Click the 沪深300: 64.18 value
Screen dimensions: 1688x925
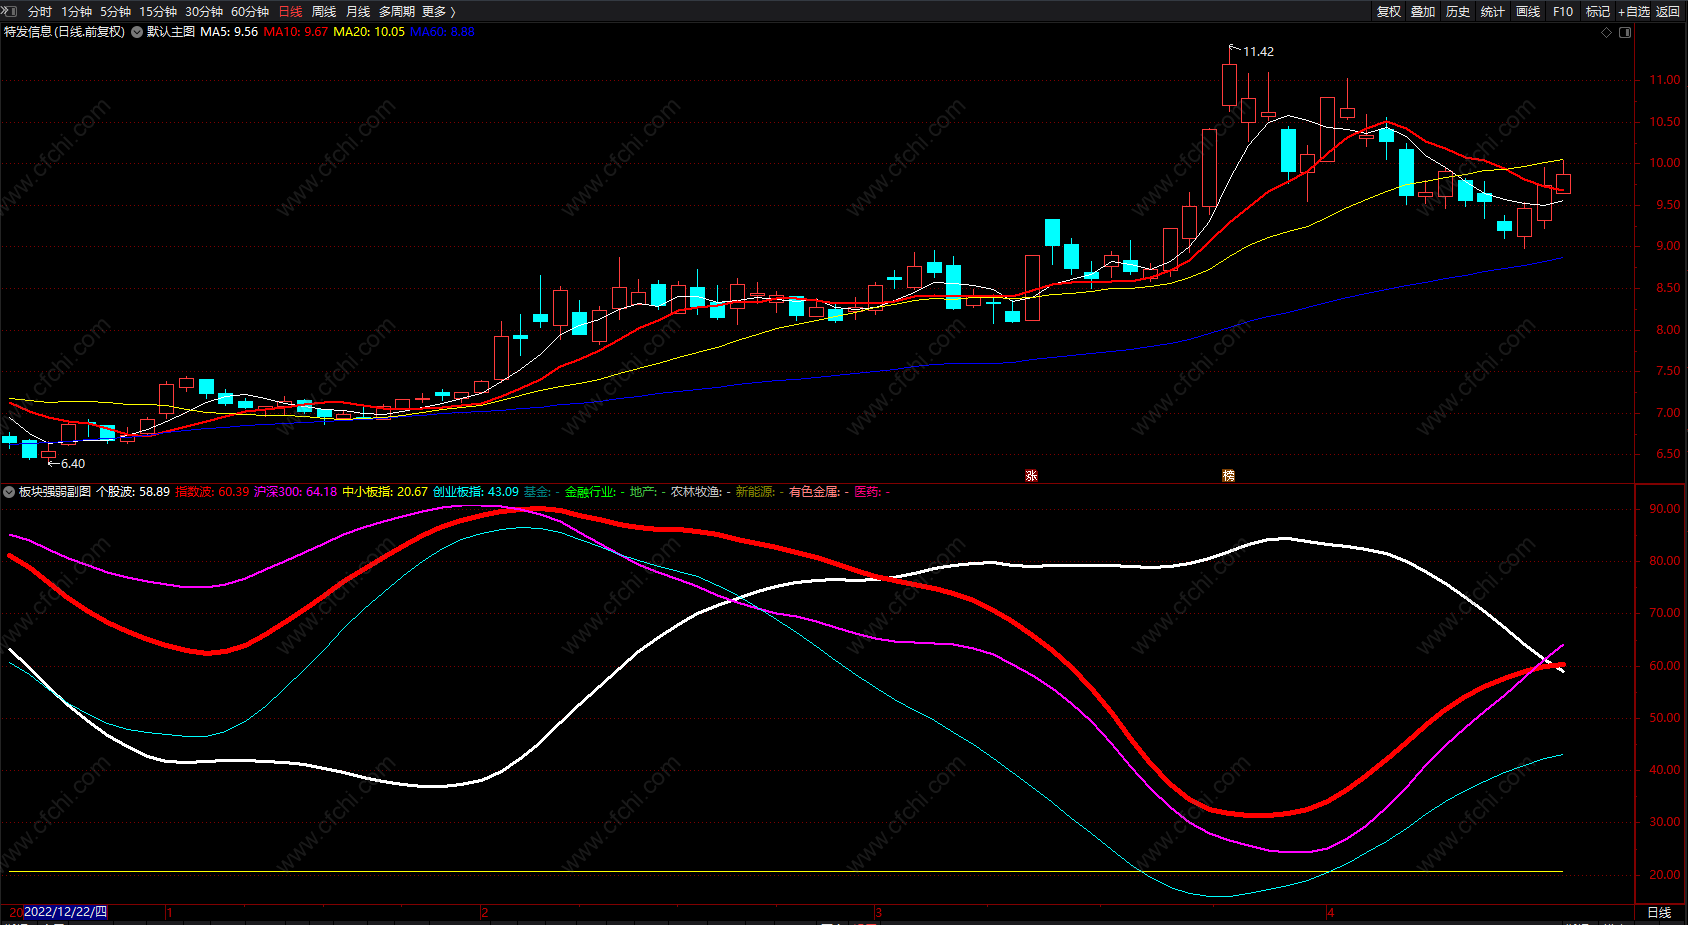tap(296, 492)
